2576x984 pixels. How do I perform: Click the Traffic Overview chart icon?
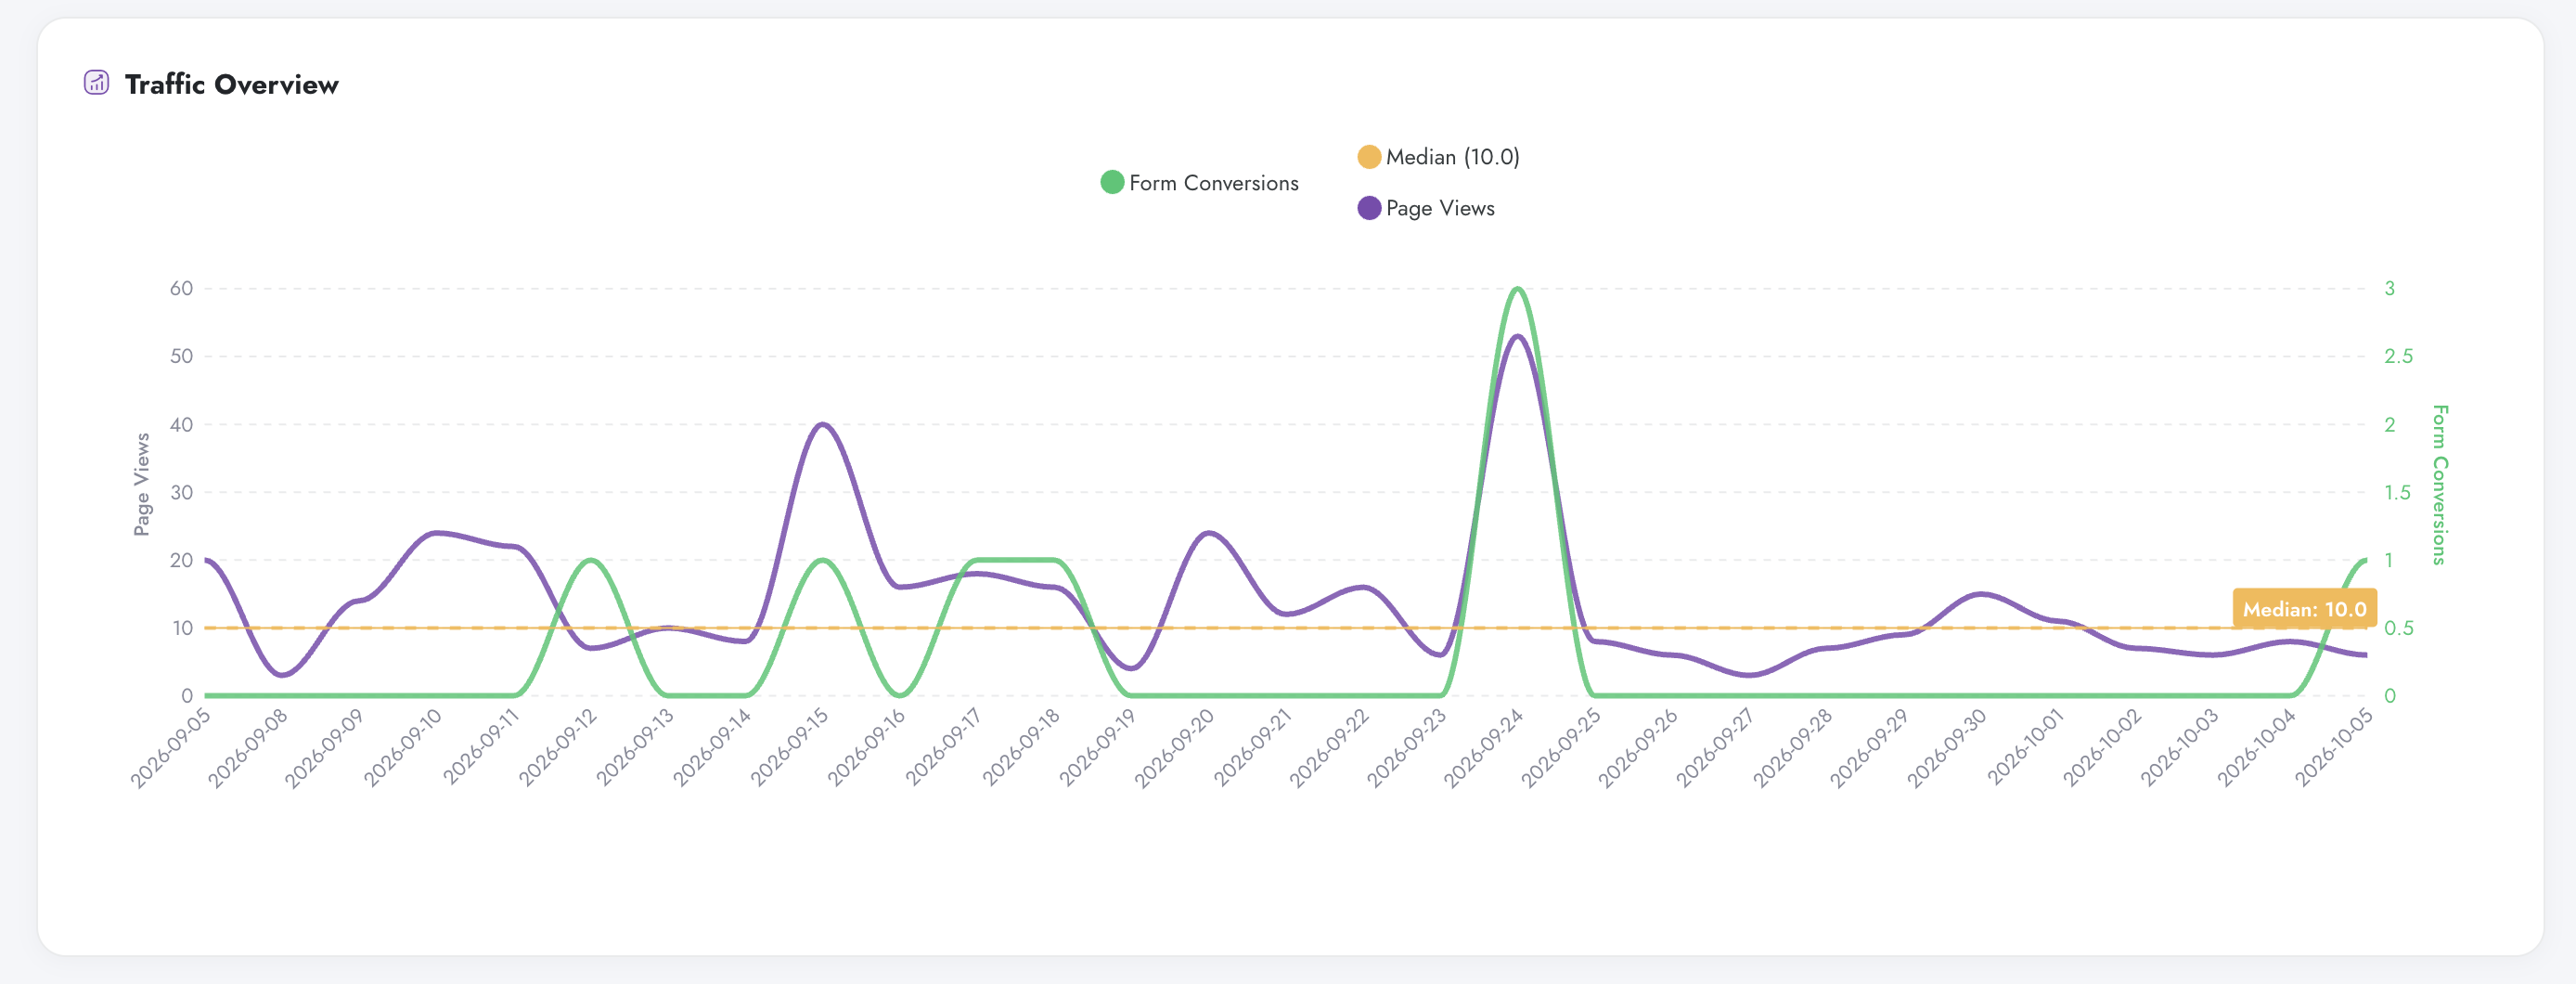pyautogui.click(x=96, y=83)
